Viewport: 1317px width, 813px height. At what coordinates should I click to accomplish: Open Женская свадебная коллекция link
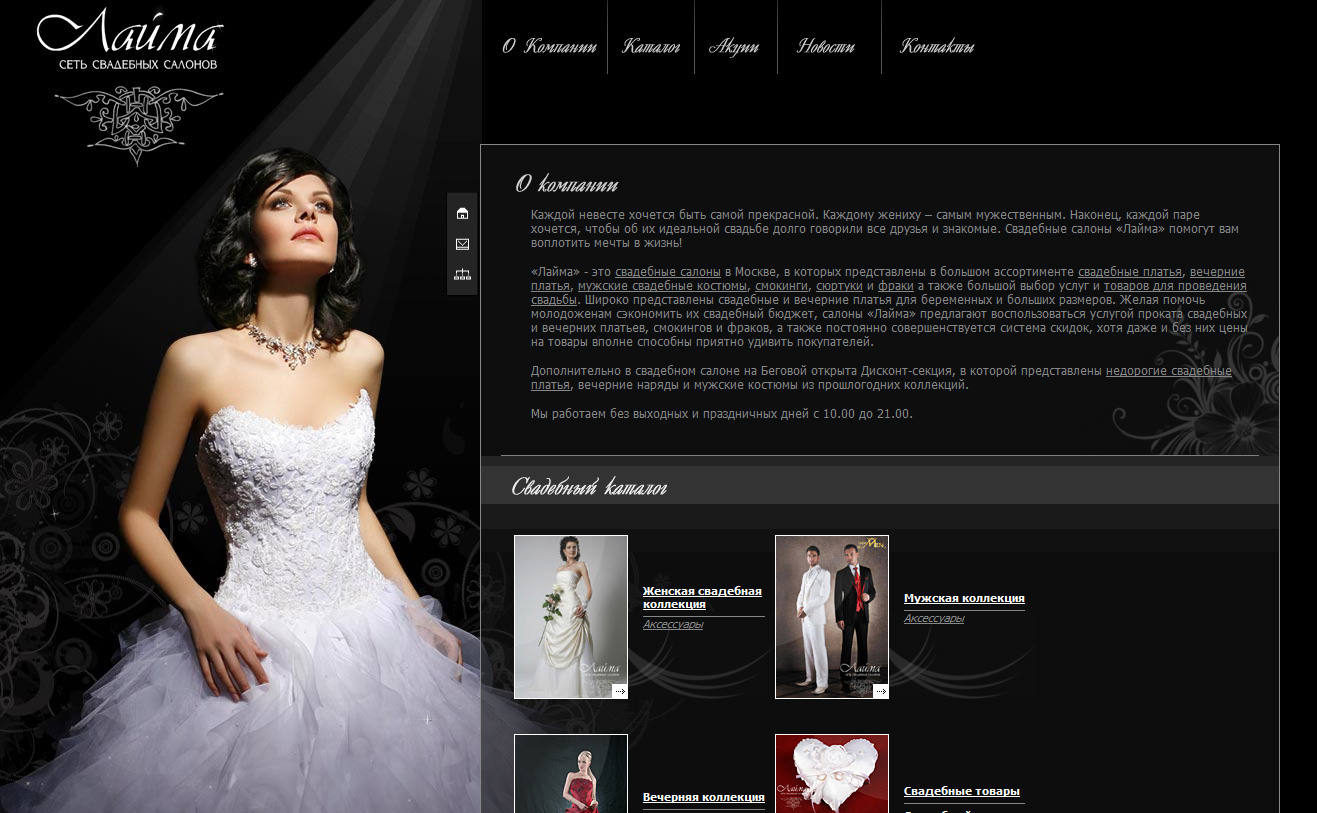[702, 598]
